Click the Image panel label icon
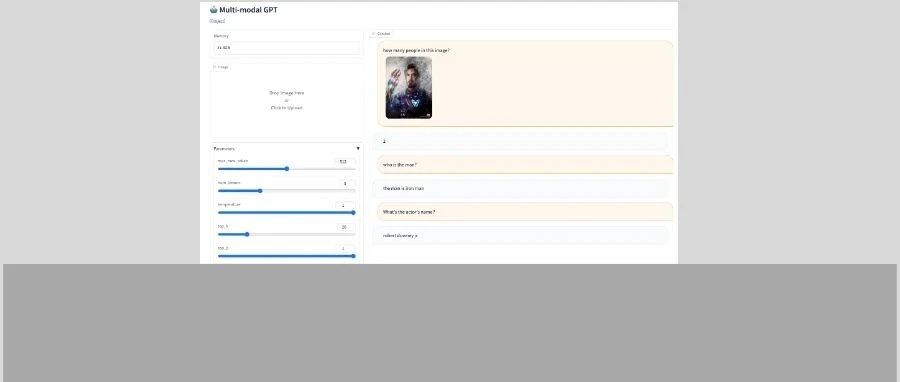The image size is (900, 382). 215,67
